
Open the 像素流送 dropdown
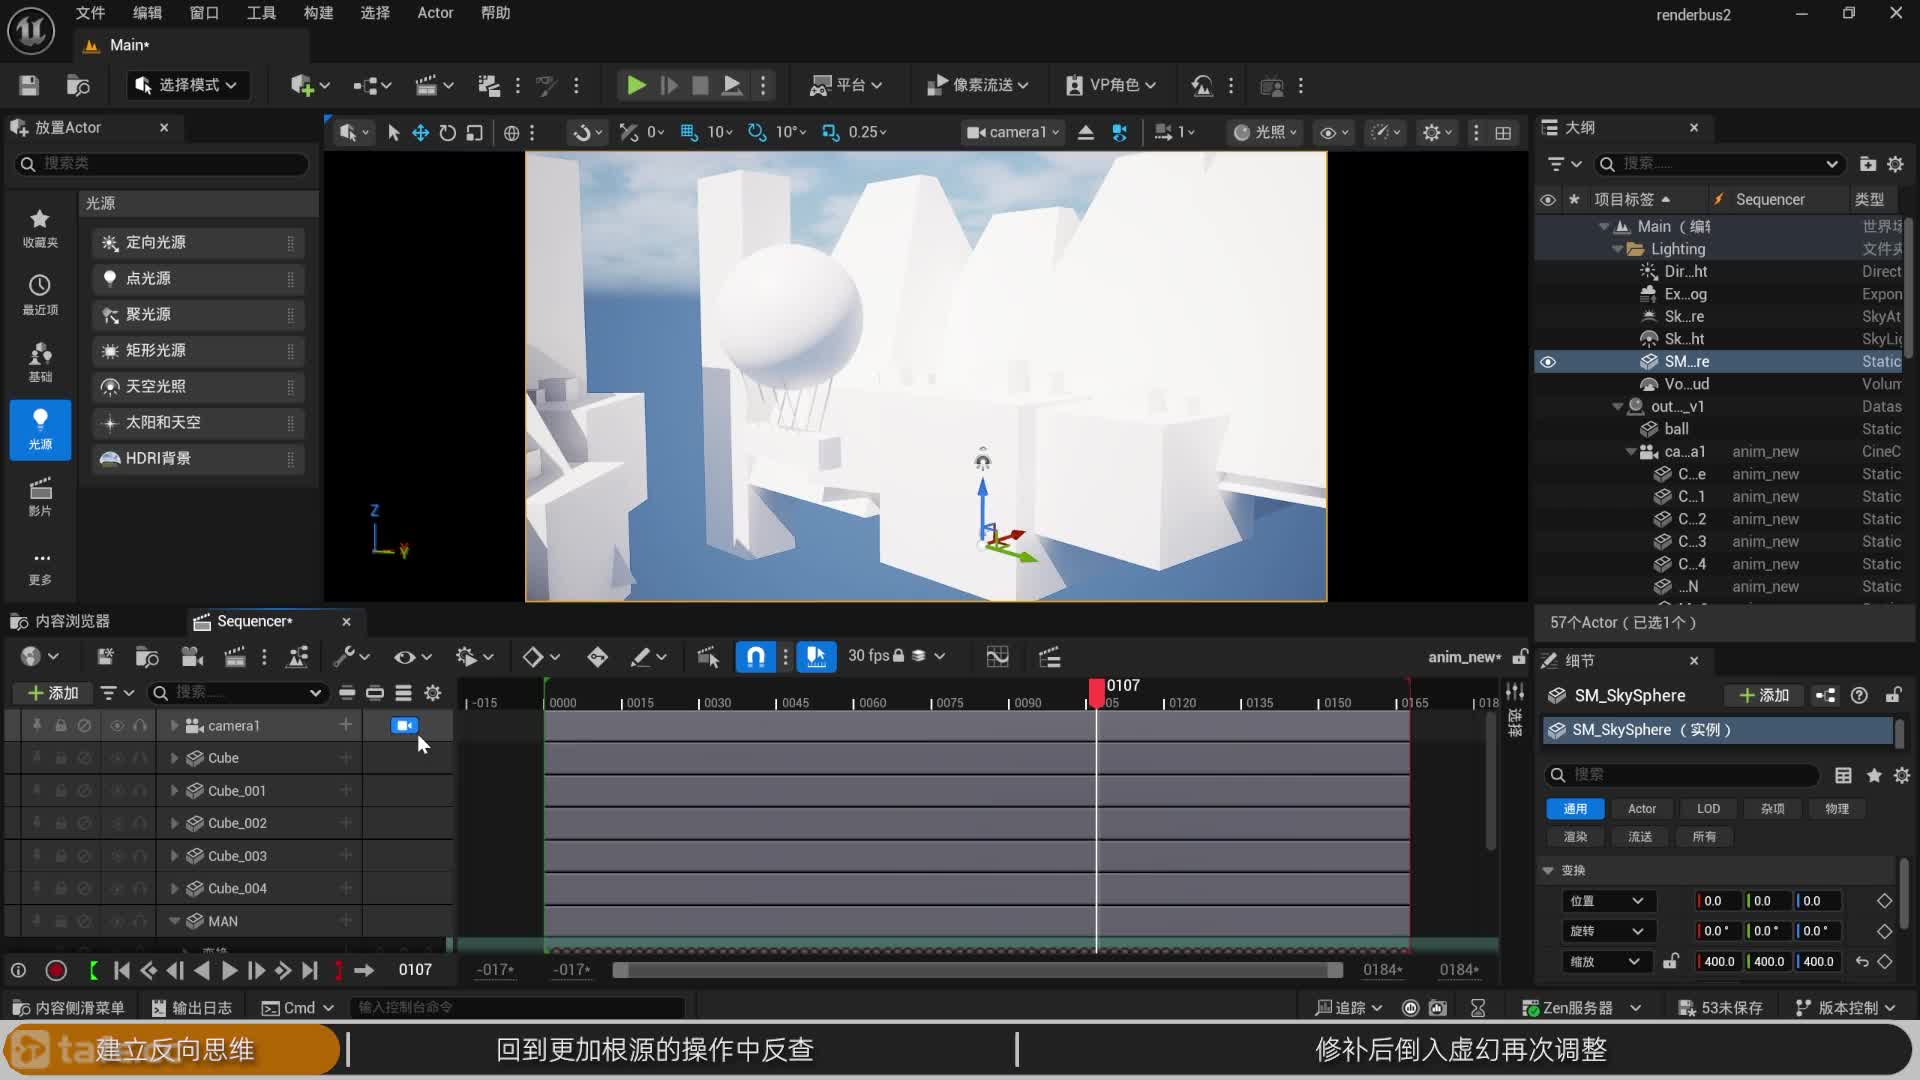pyautogui.click(x=977, y=86)
